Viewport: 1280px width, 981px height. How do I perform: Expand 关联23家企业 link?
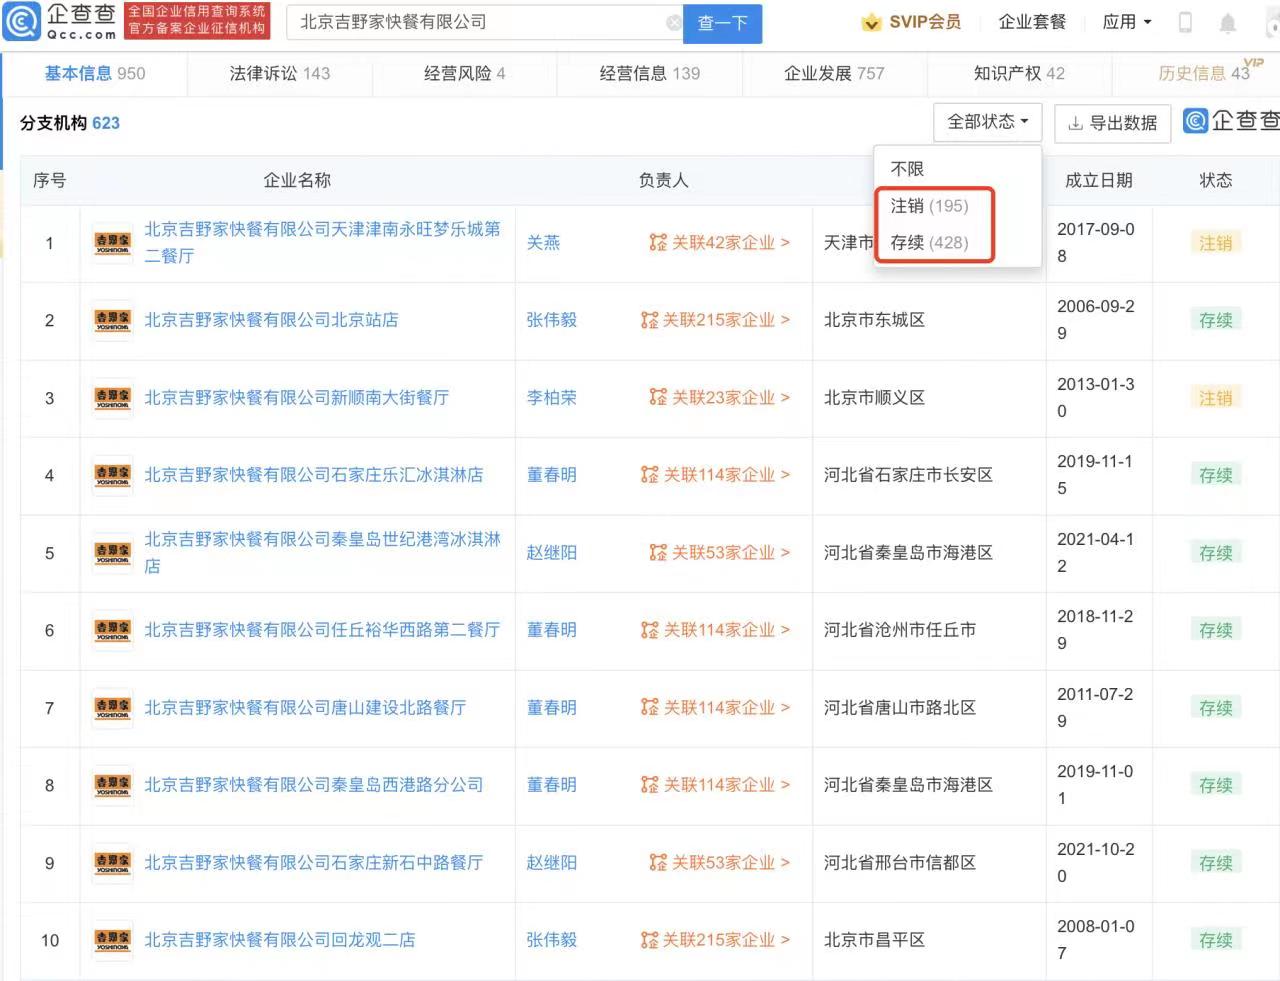tap(719, 398)
